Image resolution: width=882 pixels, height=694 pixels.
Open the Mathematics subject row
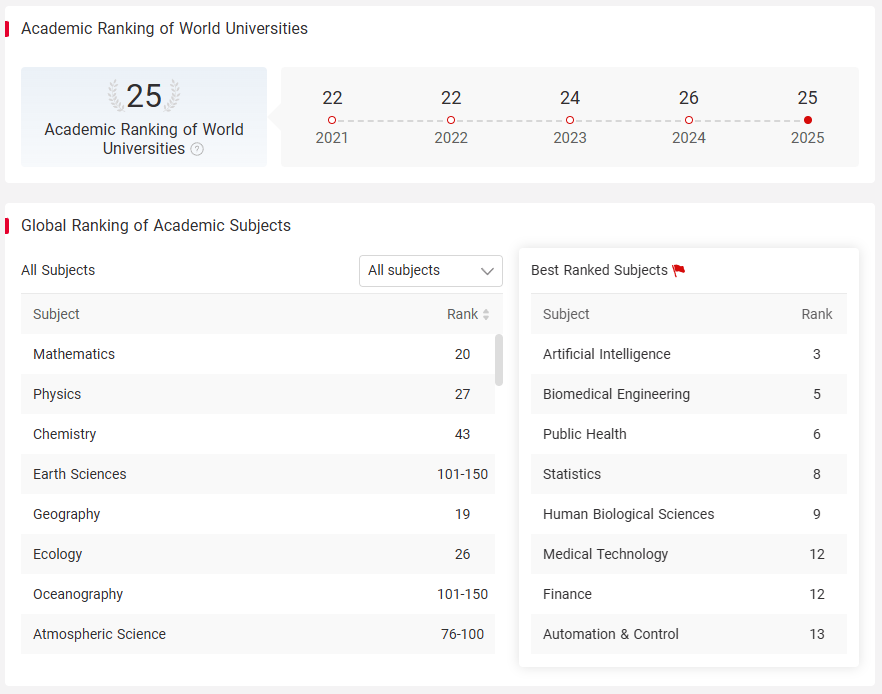coord(258,354)
